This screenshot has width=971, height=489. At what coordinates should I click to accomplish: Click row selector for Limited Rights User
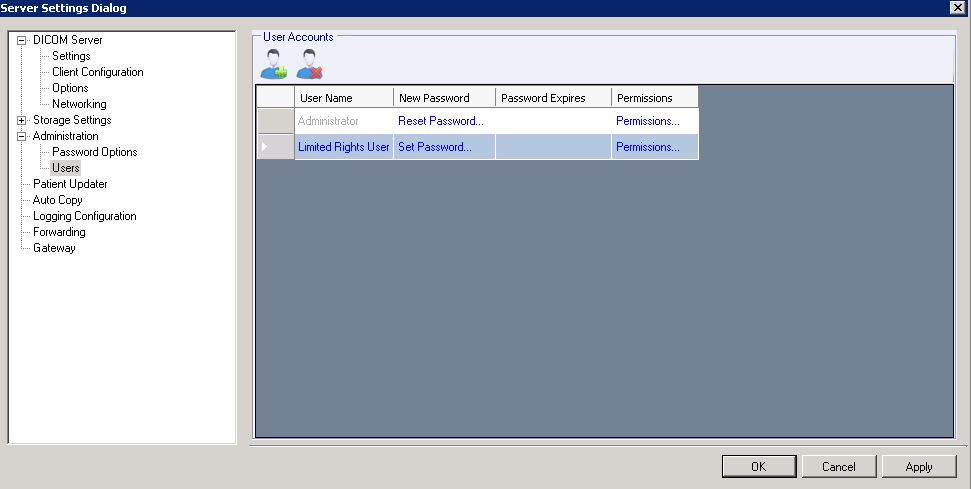(x=276, y=147)
